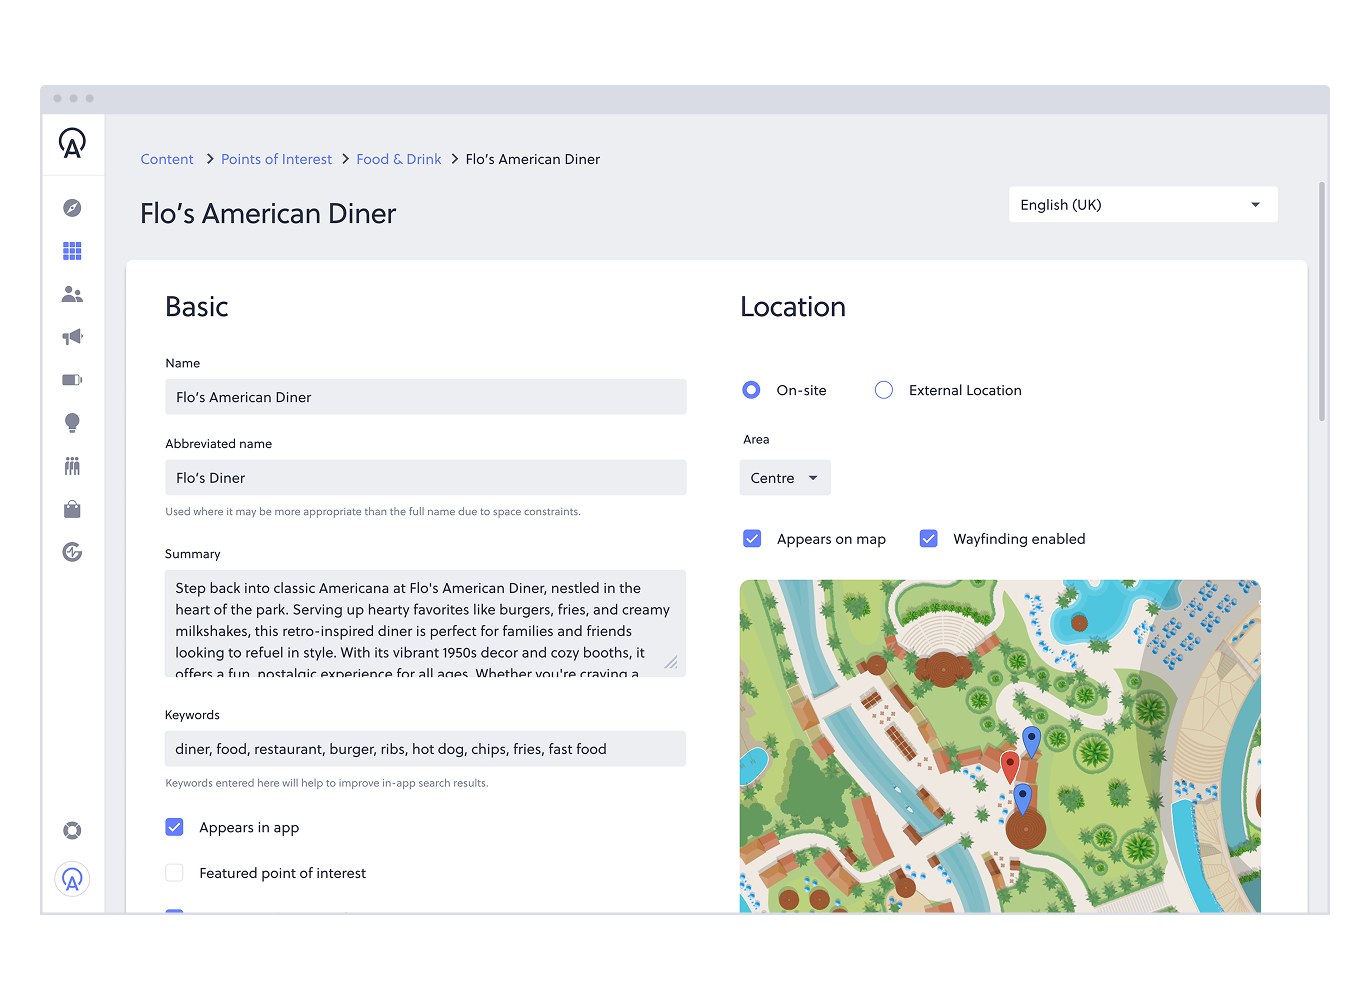Select the battery status icon in sidebar

(x=72, y=380)
